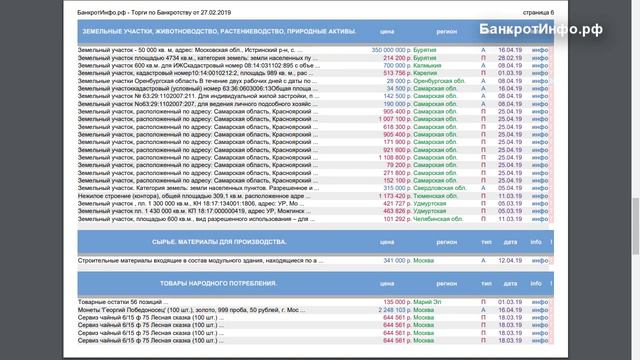Screen dimensions: 640x360
Task: Open the инфо link in the 463 826 р. Удмуртская row
Action: click(540, 211)
